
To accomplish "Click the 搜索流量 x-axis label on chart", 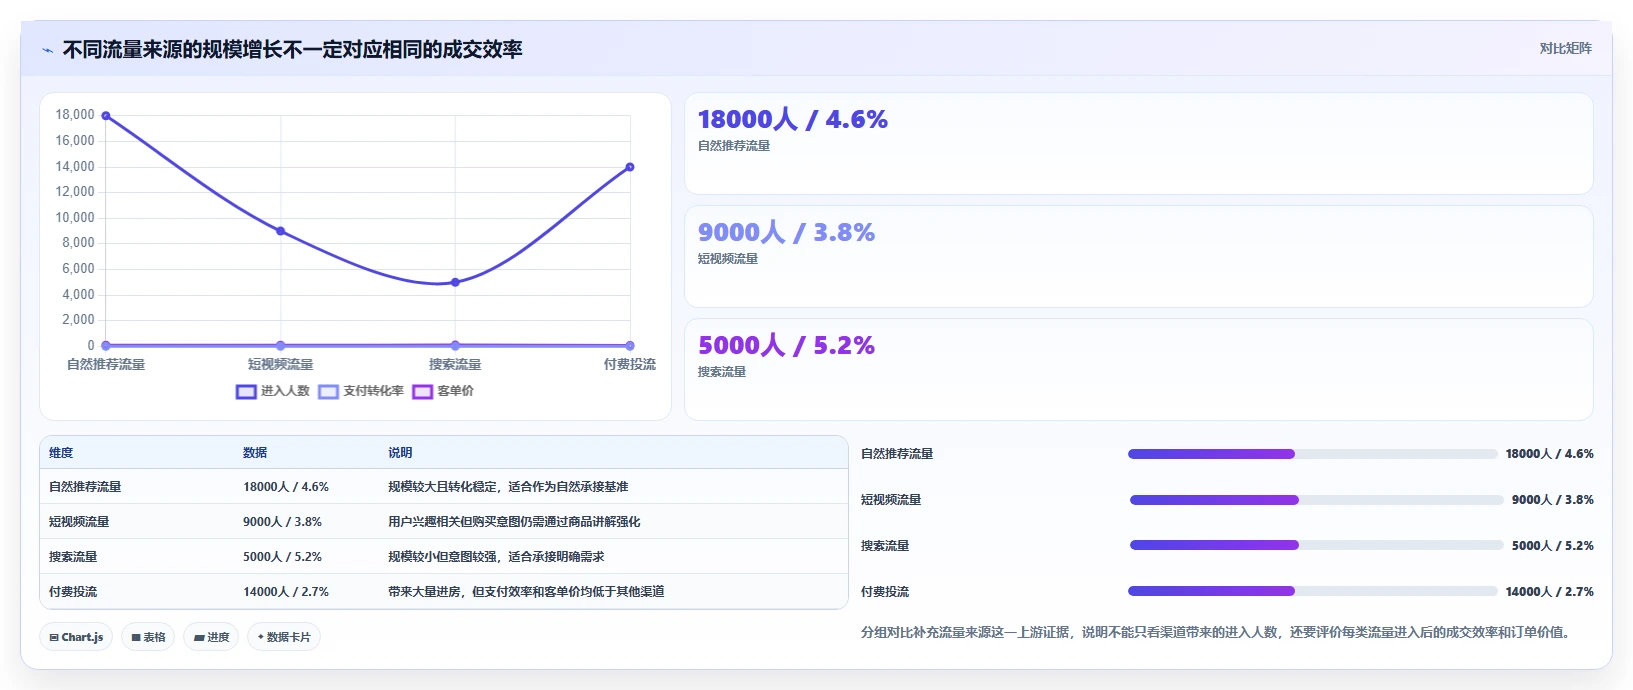I will tap(455, 364).
